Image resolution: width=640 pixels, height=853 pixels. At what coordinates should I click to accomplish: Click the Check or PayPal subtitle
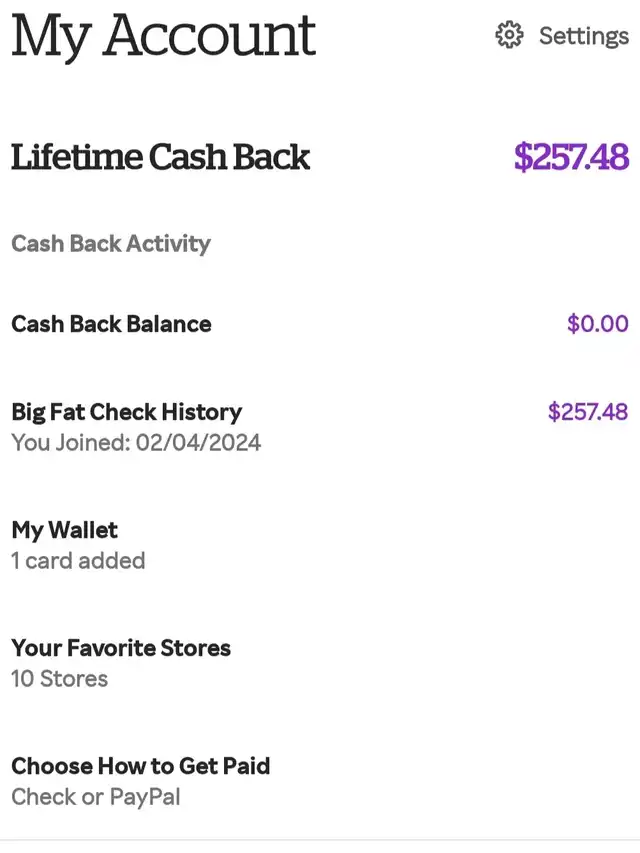coord(95,796)
